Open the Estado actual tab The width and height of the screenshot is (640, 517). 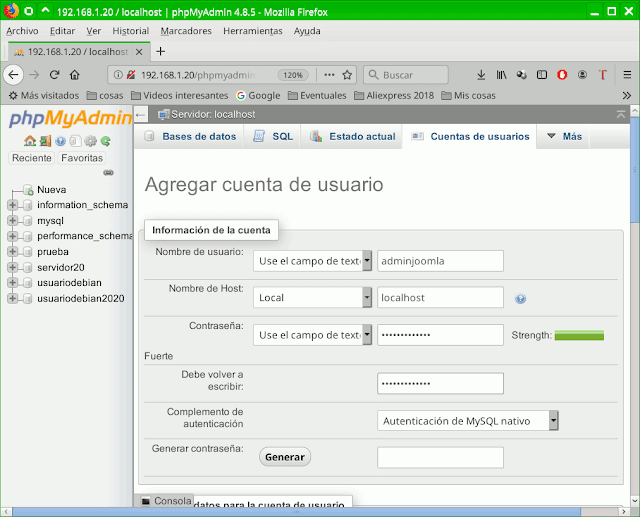[352, 136]
